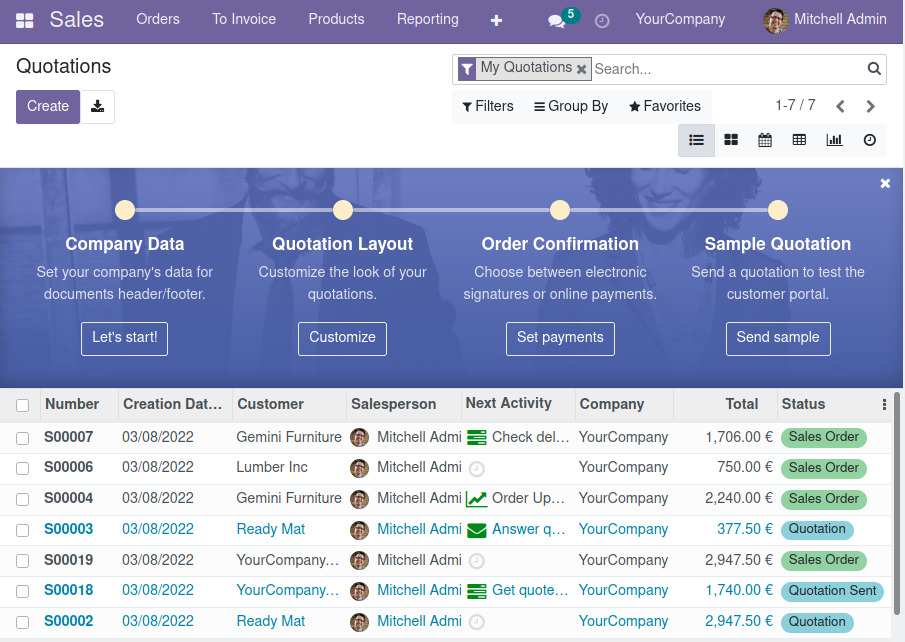
Task: Check the select-all records checkbox
Action: coord(22,404)
